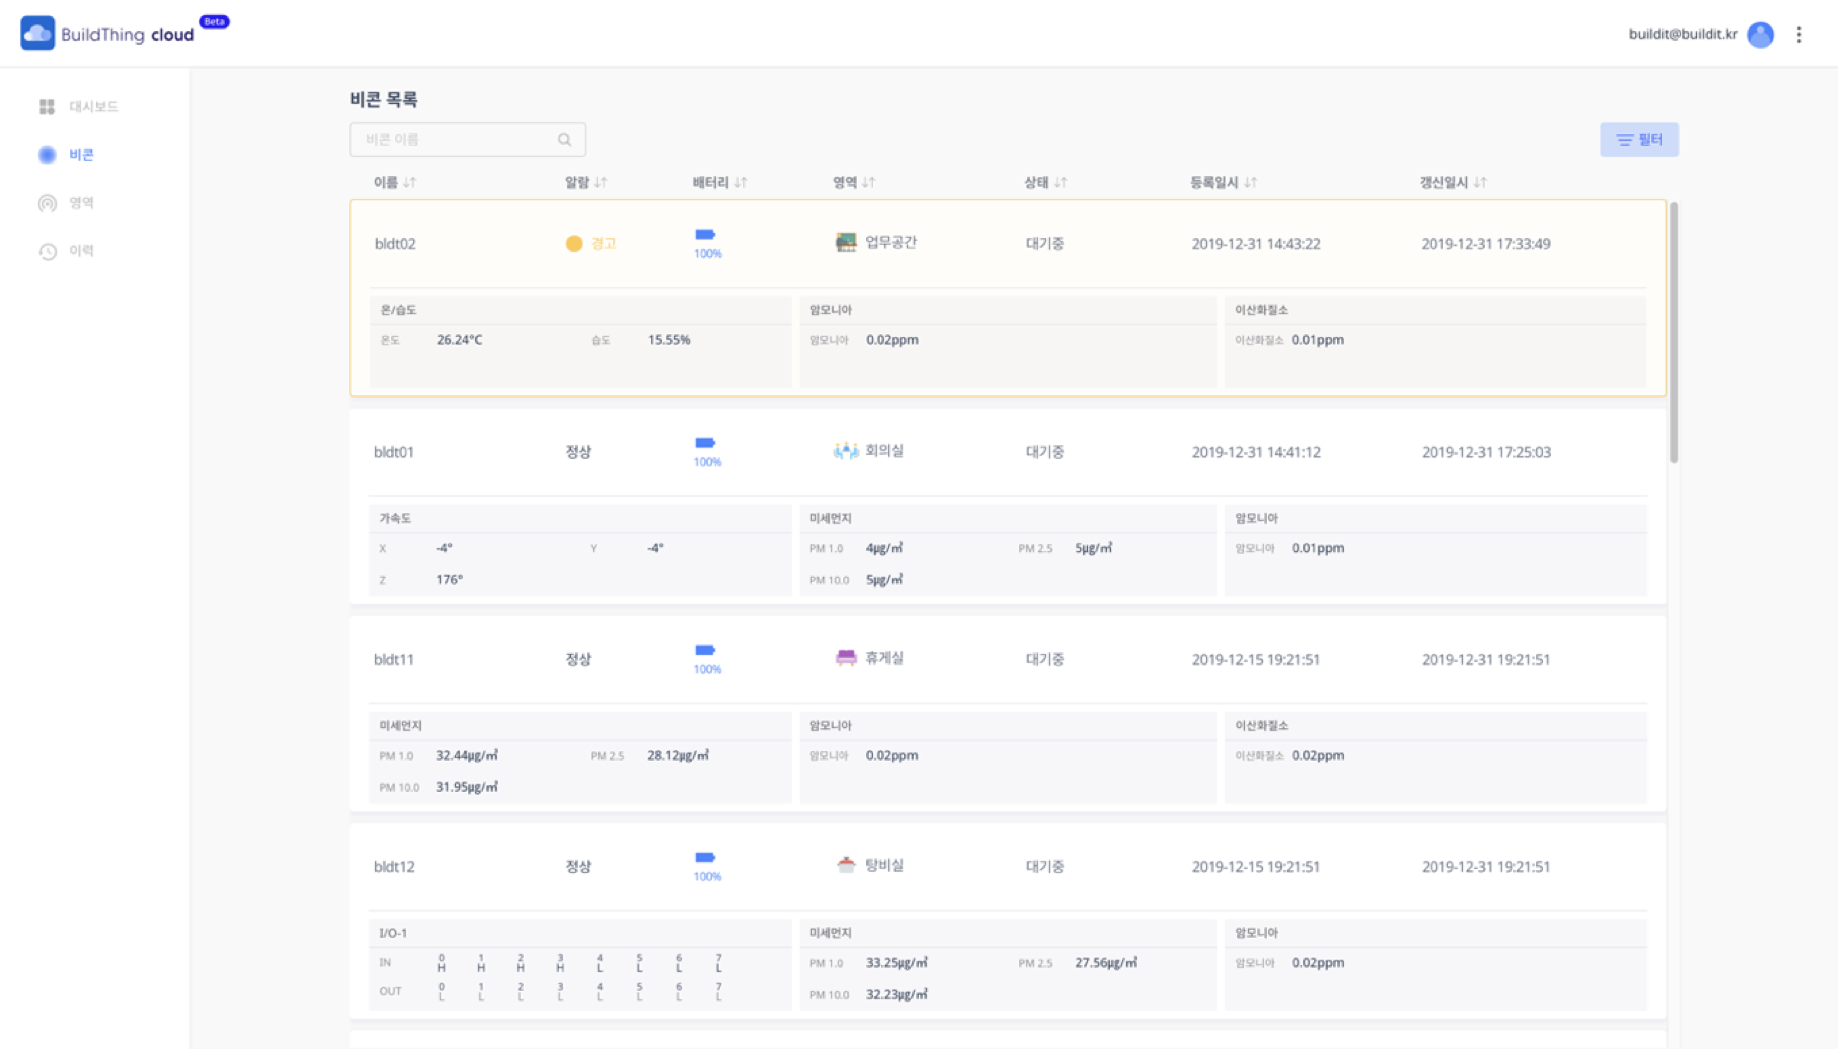Click the 15.55% humidity value
This screenshot has height=1049, width=1838.
[669, 340]
